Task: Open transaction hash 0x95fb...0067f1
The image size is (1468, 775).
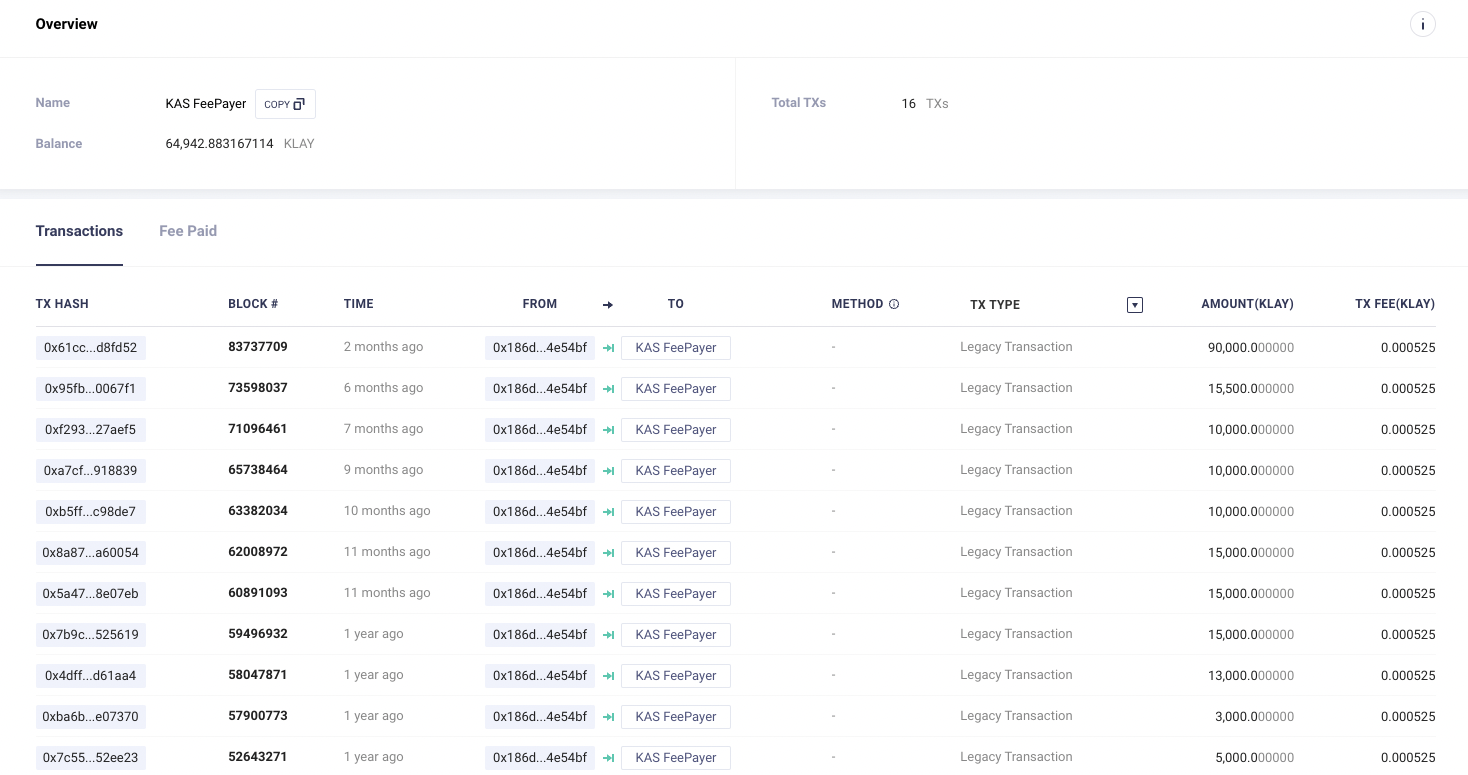Action: pos(91,389)
